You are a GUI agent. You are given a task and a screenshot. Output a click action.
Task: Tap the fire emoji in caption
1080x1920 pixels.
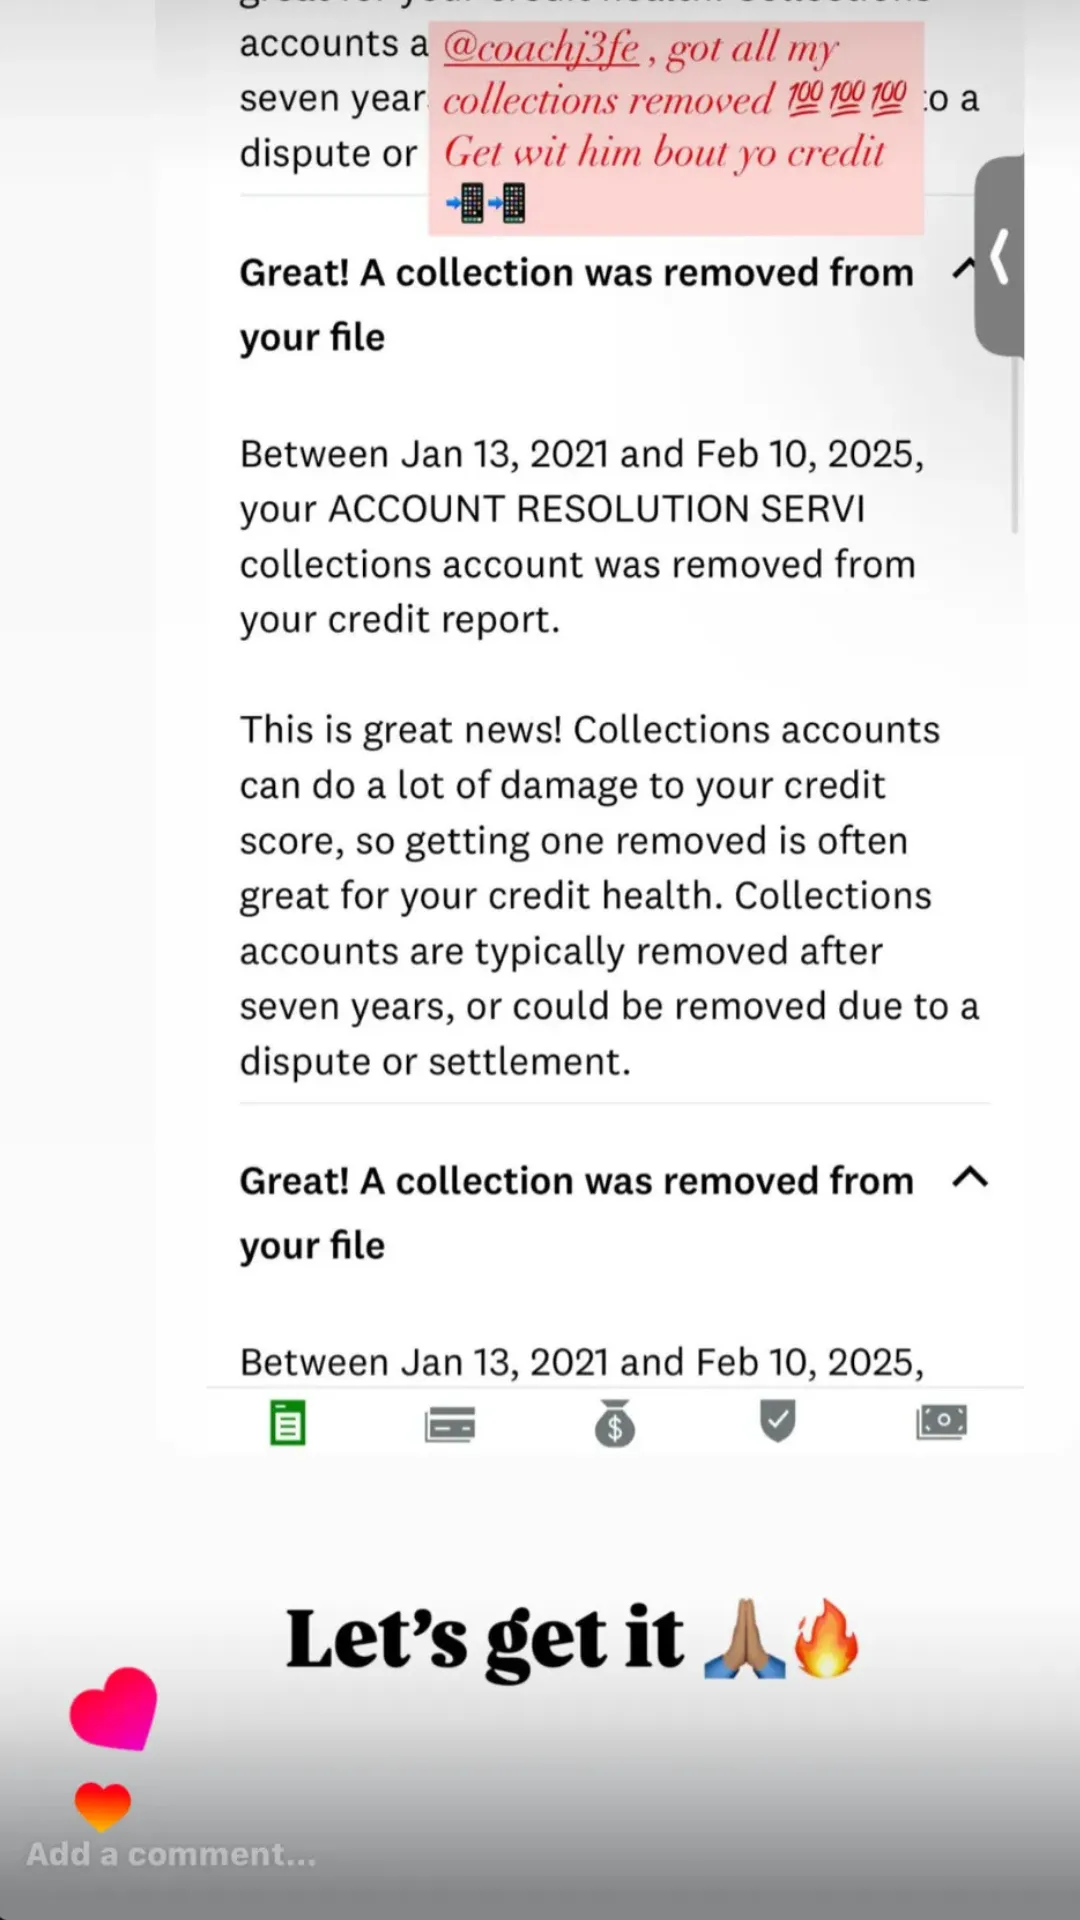[826, 1638]
